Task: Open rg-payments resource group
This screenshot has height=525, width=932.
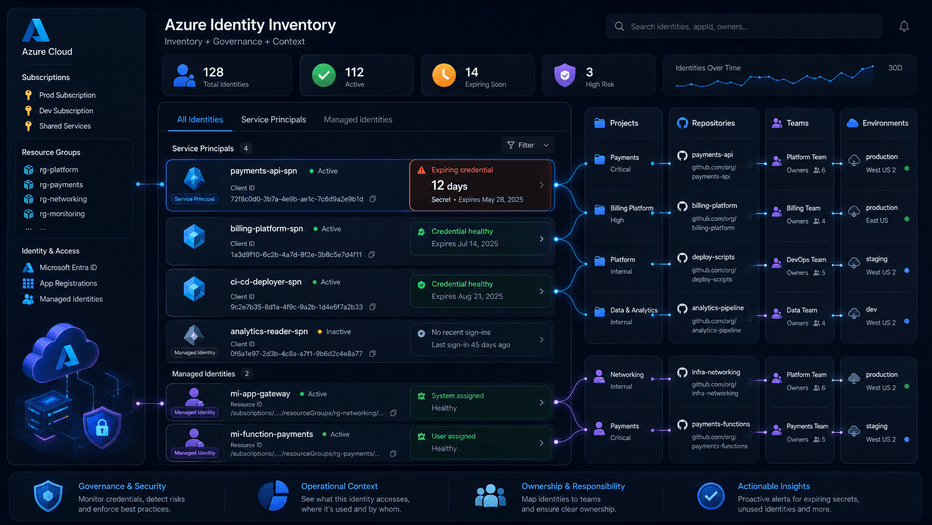Action: (x=61, y=185)
